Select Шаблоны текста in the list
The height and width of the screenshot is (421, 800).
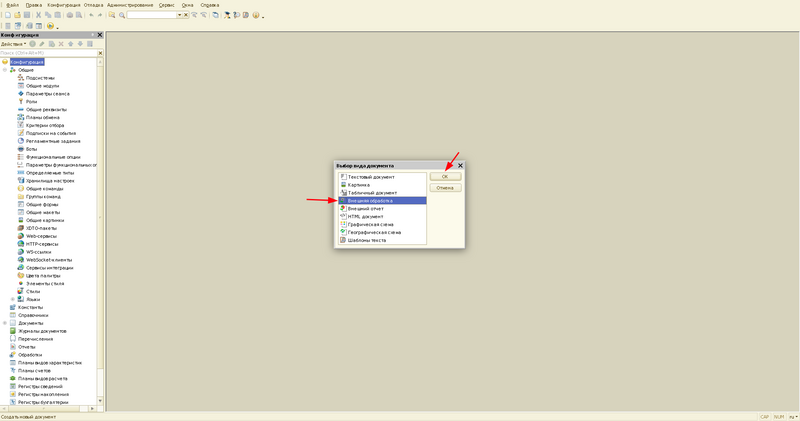click(382, 240)
